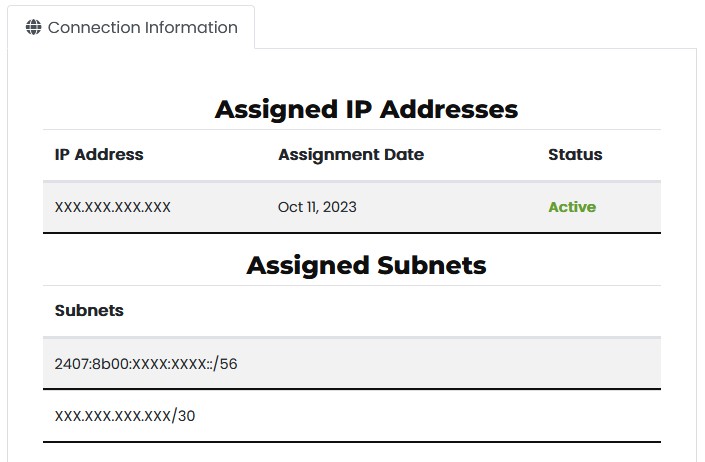Image resolution: width=705 pixels, height=462 pixels.
Task: Select the 2407:8b00 IPv6 subnet entry
Action: [146, 364]
